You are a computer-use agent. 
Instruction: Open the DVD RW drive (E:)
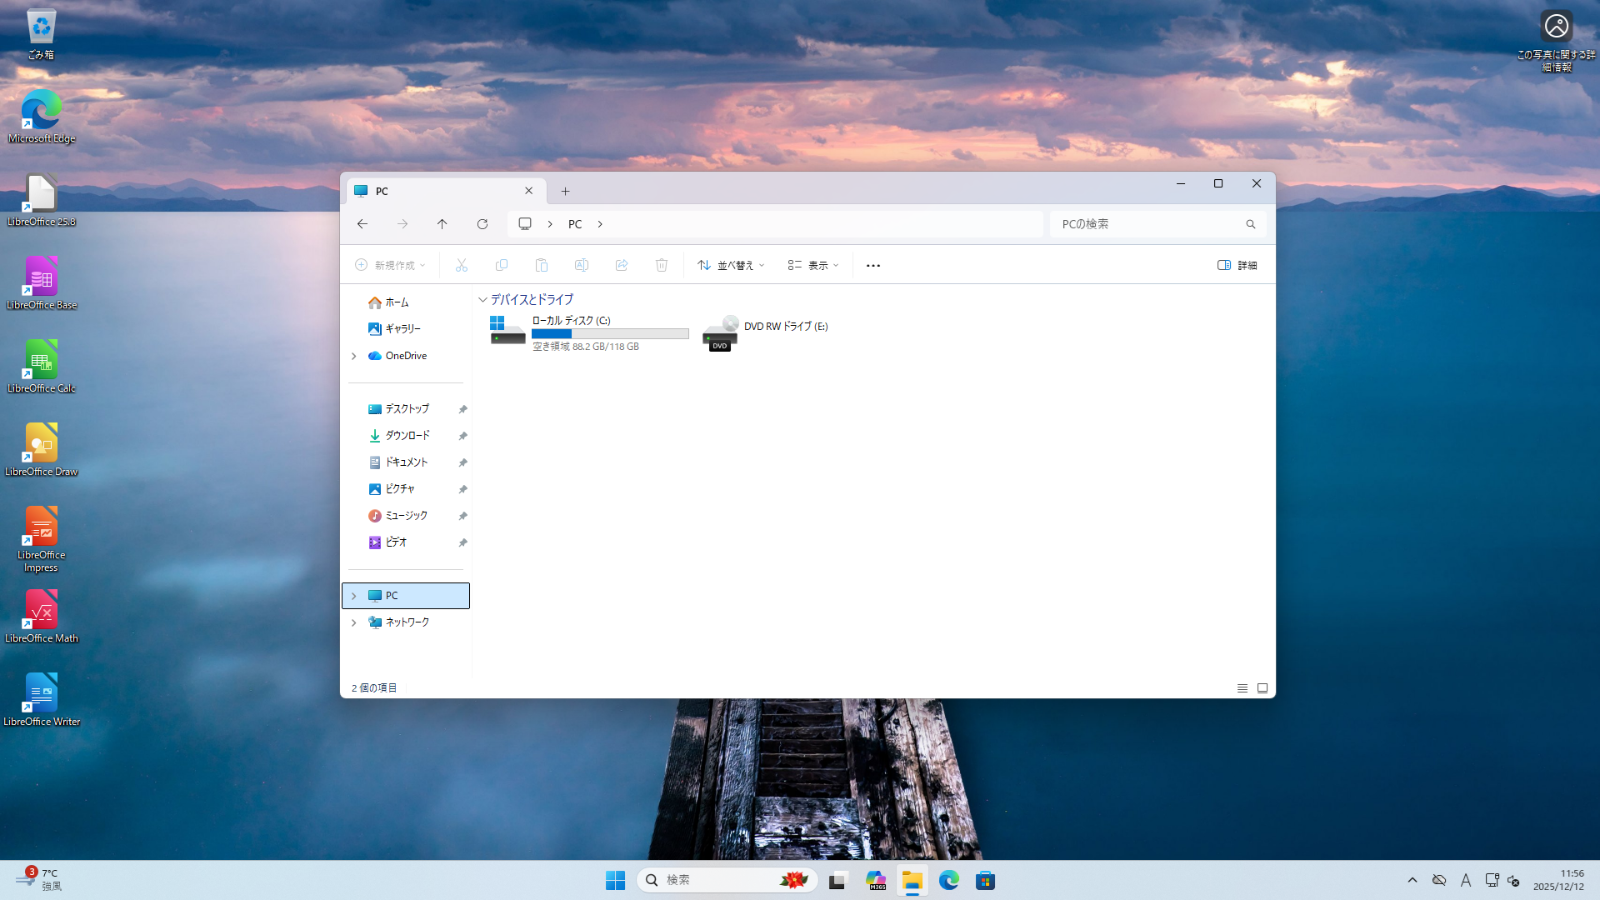tap(766, 332)
